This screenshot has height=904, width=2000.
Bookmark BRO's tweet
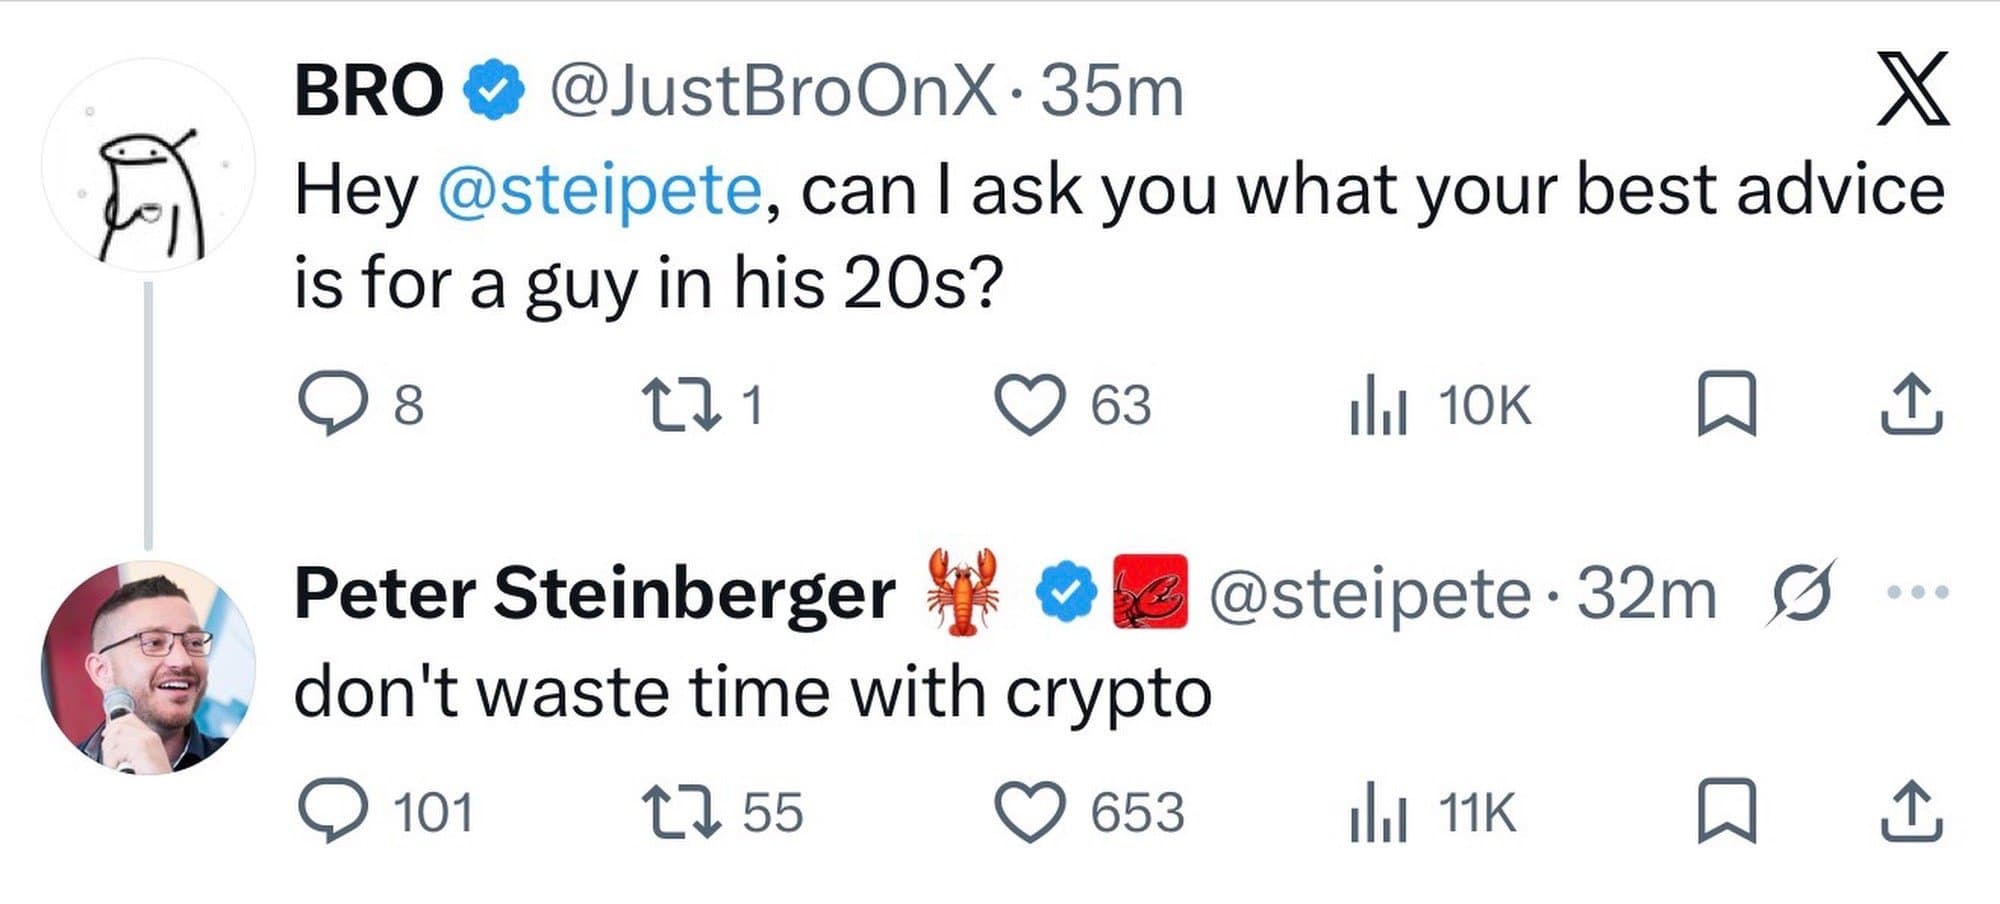(1726, 405)
